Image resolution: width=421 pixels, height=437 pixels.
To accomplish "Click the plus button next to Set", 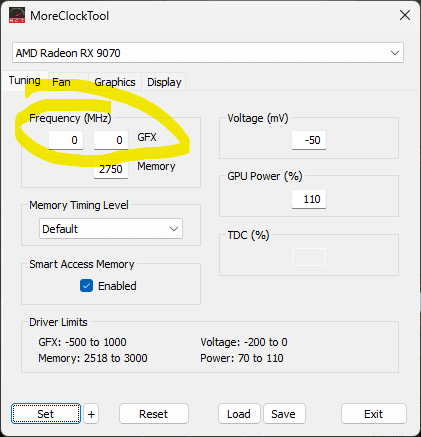I will point(91,414).
